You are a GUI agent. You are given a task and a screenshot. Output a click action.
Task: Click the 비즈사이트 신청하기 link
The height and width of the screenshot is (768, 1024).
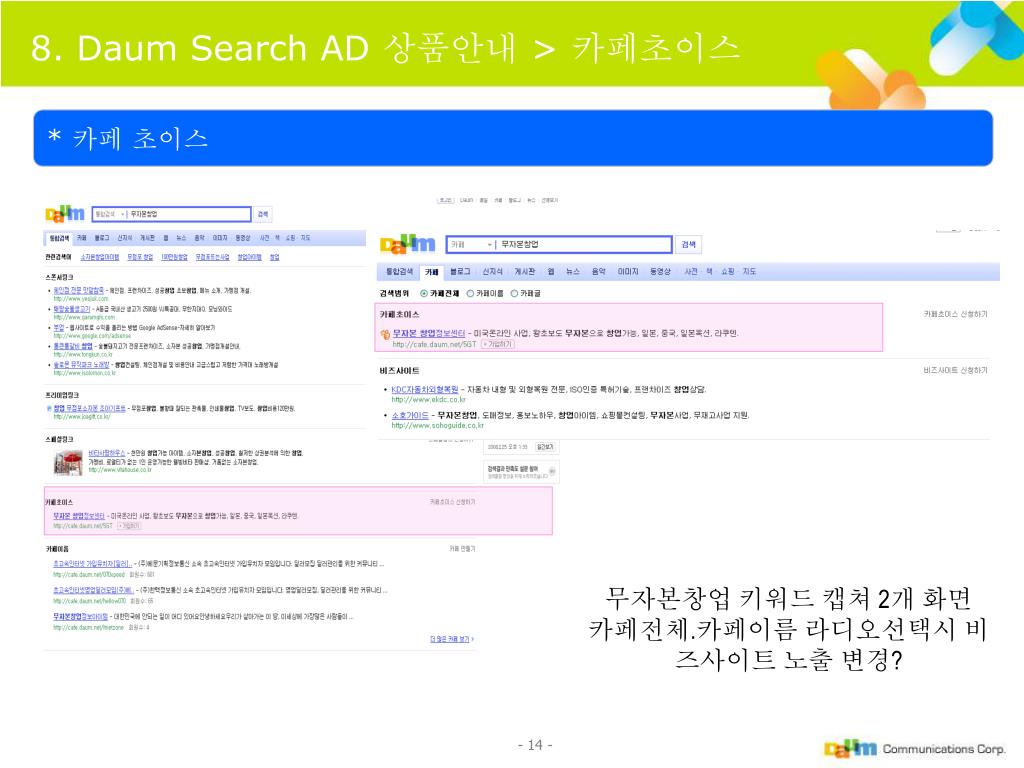955,370
